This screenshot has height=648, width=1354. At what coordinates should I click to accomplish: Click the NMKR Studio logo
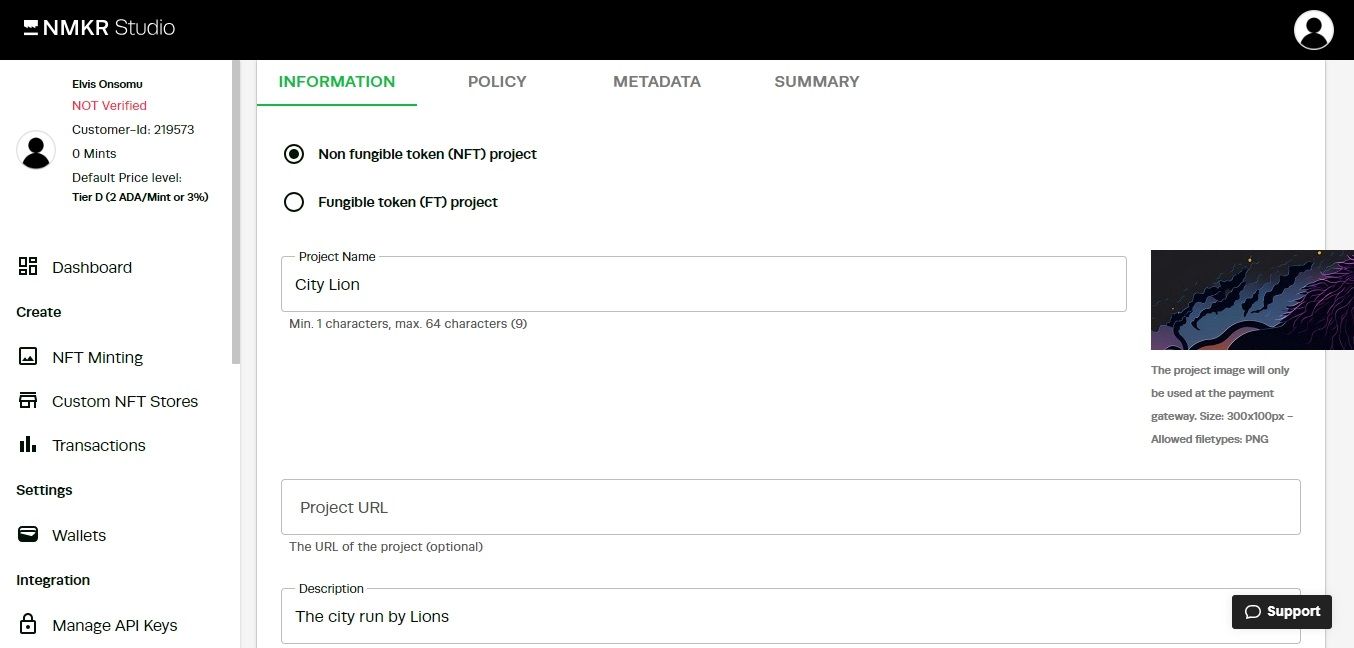coord(98,28)
